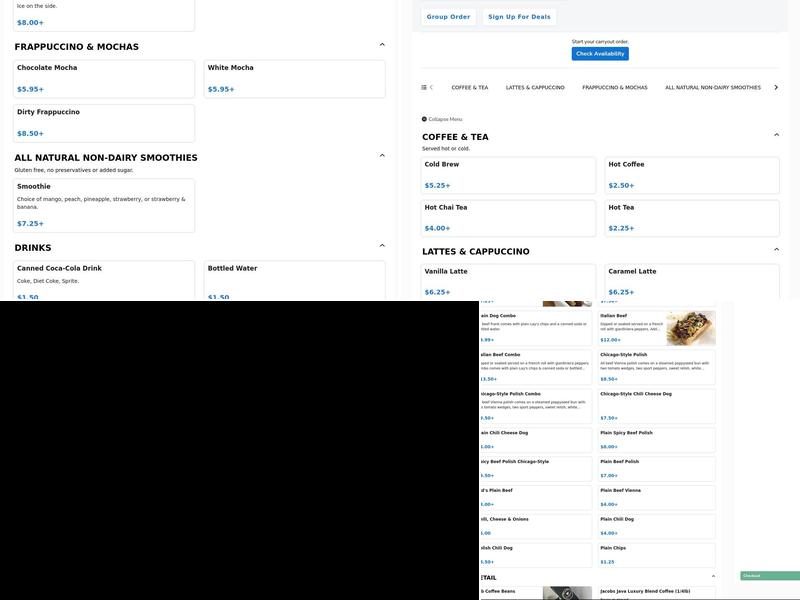Collapse the Drinks section chevron
The width and height of the screenshot is (800, 600).
(x=382, y=246)
